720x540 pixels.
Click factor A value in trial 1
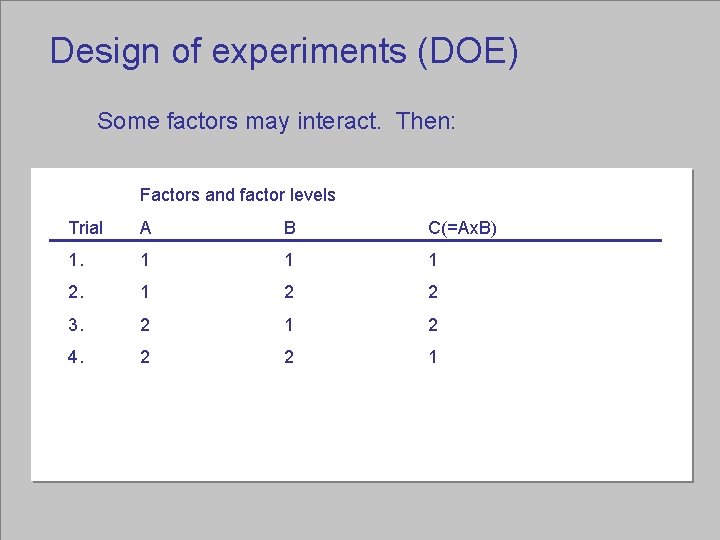pyautogui.click(x=145, y=260)
